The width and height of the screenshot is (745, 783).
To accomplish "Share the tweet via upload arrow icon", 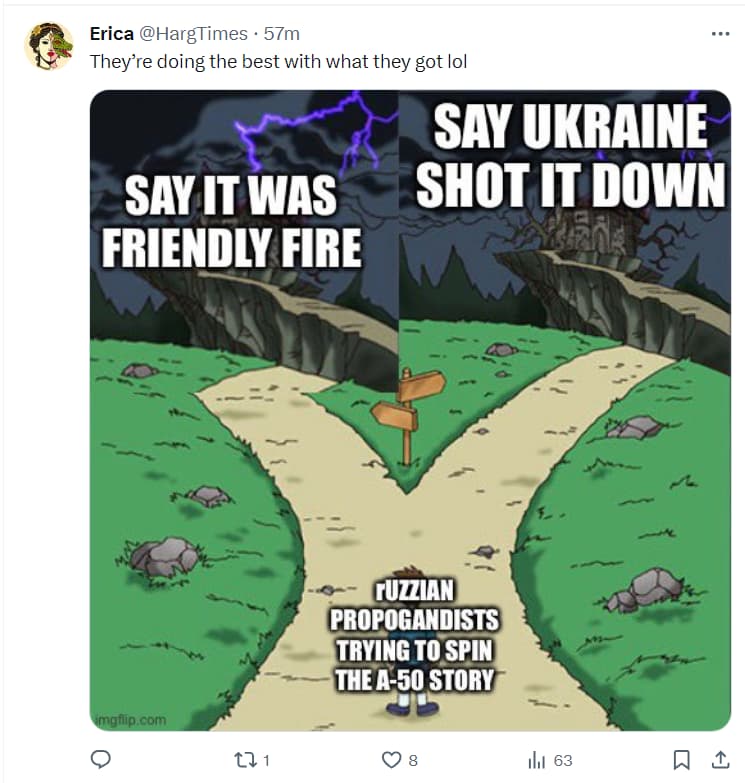I will [x=720, y=760].
